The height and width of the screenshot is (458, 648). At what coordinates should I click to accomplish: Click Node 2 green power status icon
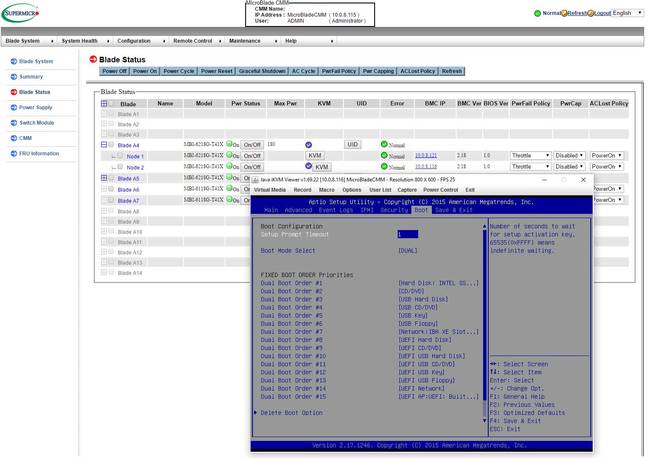(229, 166)
